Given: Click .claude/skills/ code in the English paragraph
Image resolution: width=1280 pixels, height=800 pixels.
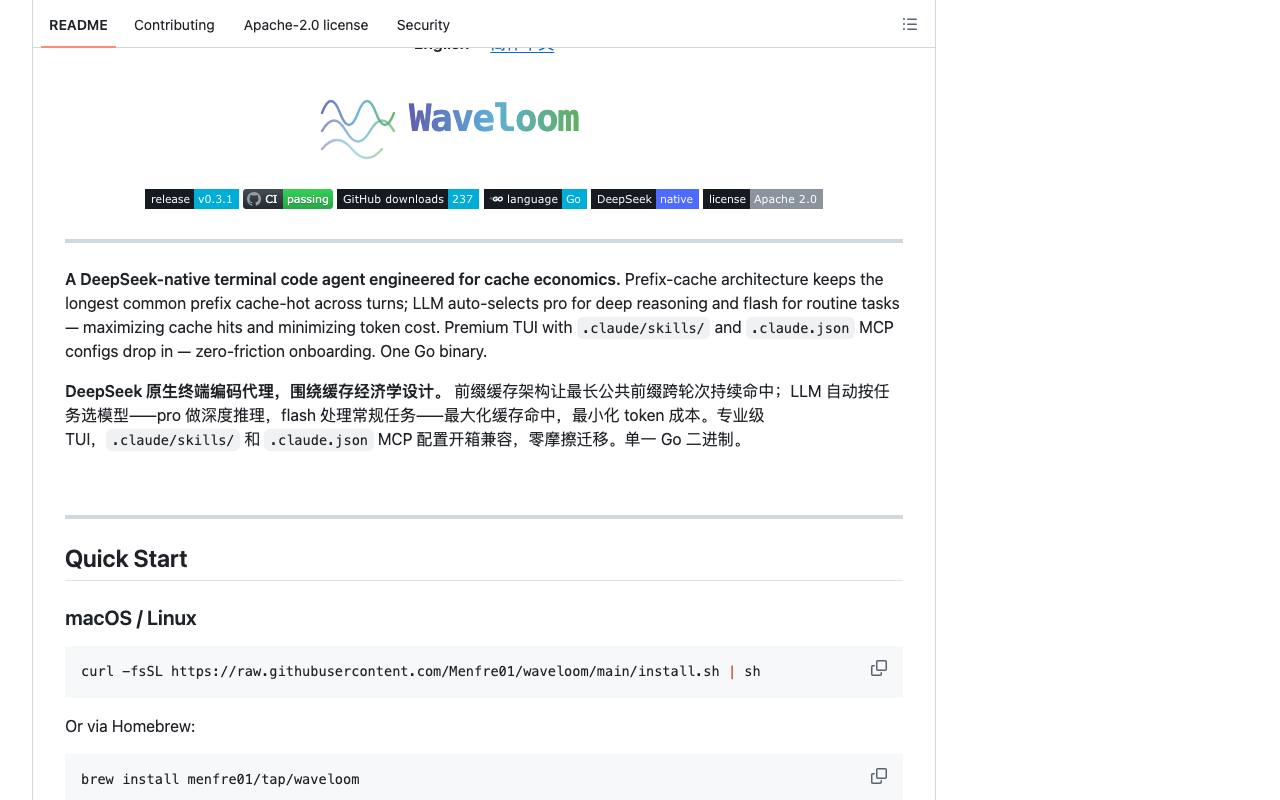Looking at the screenshot, I should click(643, 328).
